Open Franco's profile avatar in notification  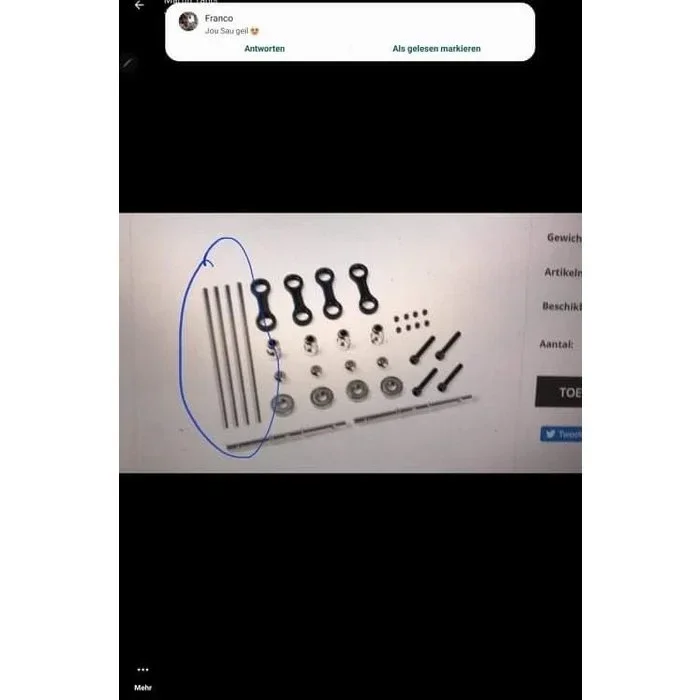(188, 21)
